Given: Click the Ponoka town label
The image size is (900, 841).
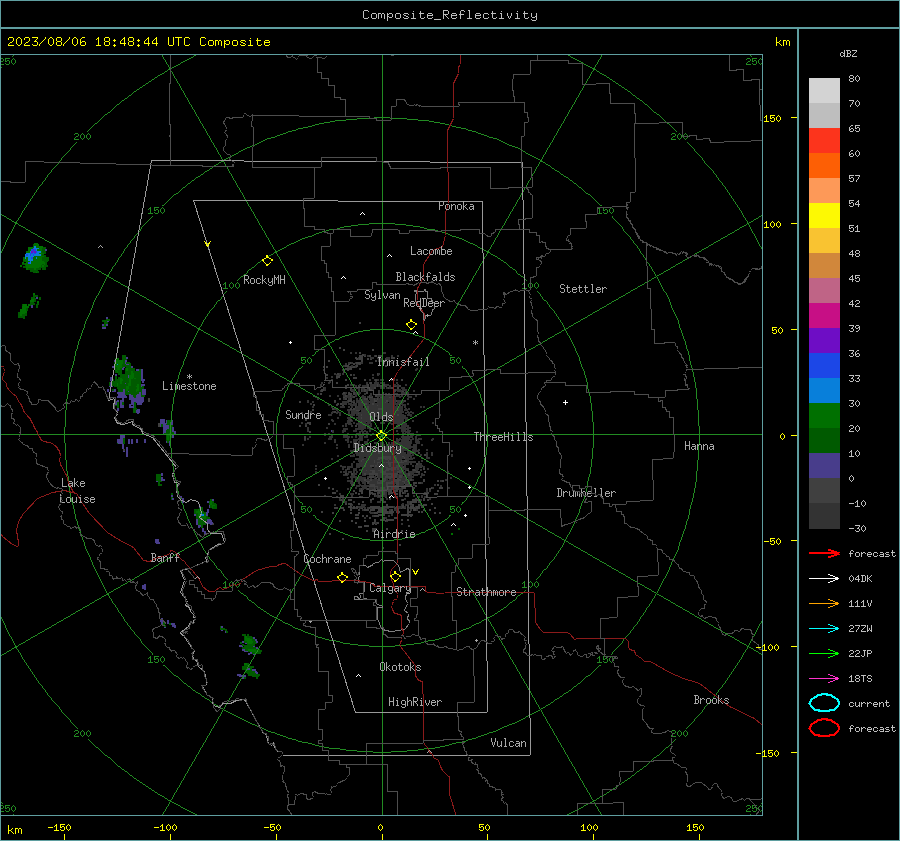Looking at the screenshot, I should pos(456,206).
